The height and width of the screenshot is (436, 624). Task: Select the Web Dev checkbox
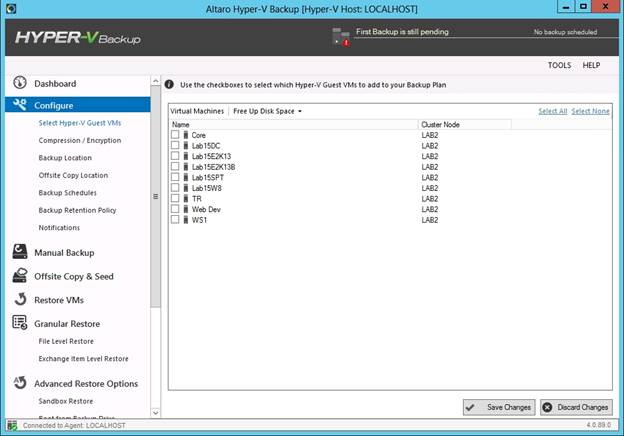click(175, 209)
